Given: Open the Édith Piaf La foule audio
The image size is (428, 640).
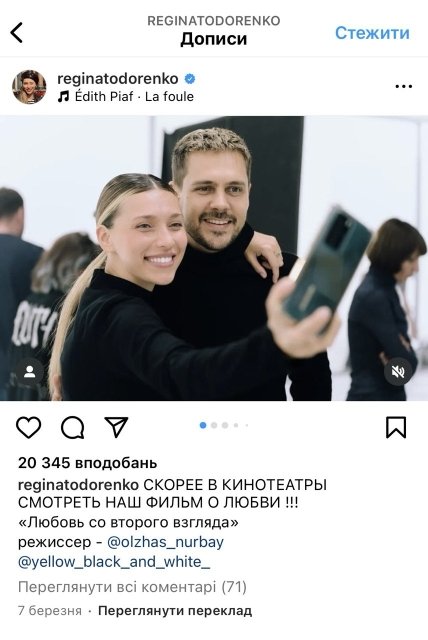Looking at the screenshot, I should click(x=134, y=97).
